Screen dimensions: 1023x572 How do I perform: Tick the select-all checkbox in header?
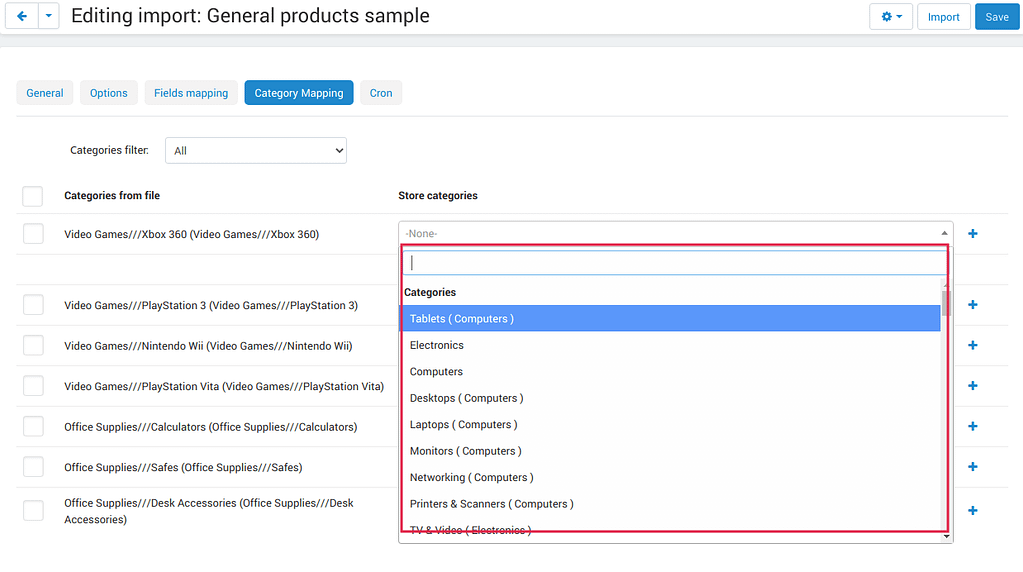click(33, 196)
